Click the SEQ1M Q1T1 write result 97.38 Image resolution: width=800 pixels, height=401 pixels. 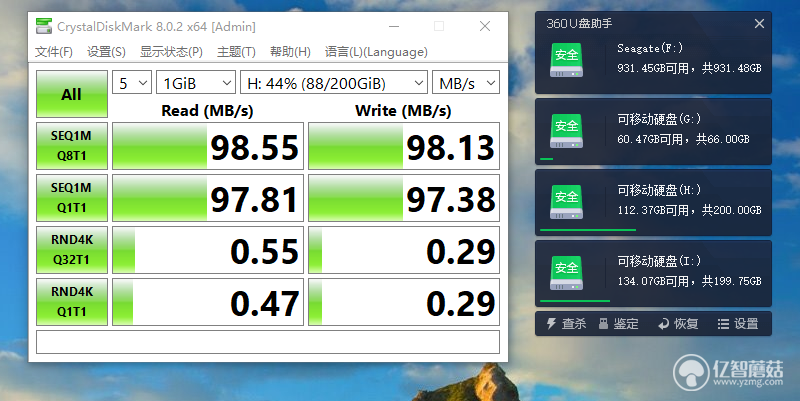[x=404, y=198]
